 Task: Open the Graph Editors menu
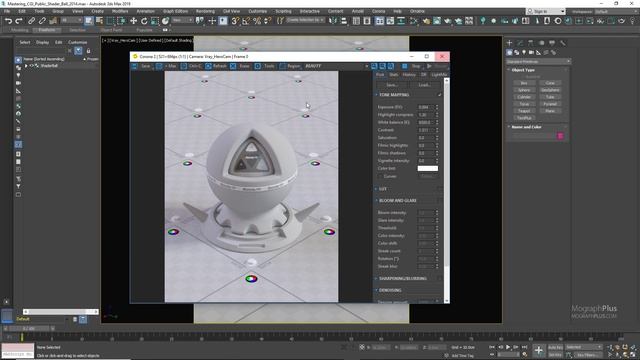[x=176, y=11]
